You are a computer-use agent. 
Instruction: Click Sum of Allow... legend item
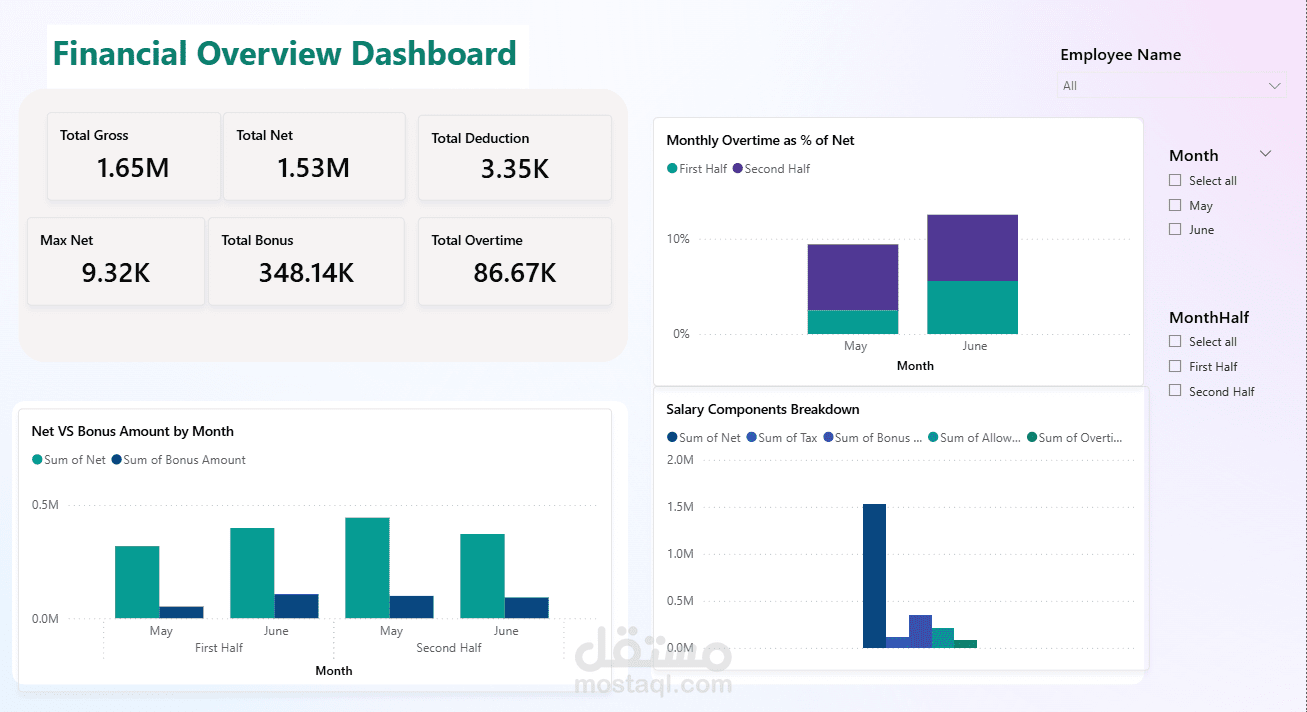pyautogui.click(x=974, y=438)
